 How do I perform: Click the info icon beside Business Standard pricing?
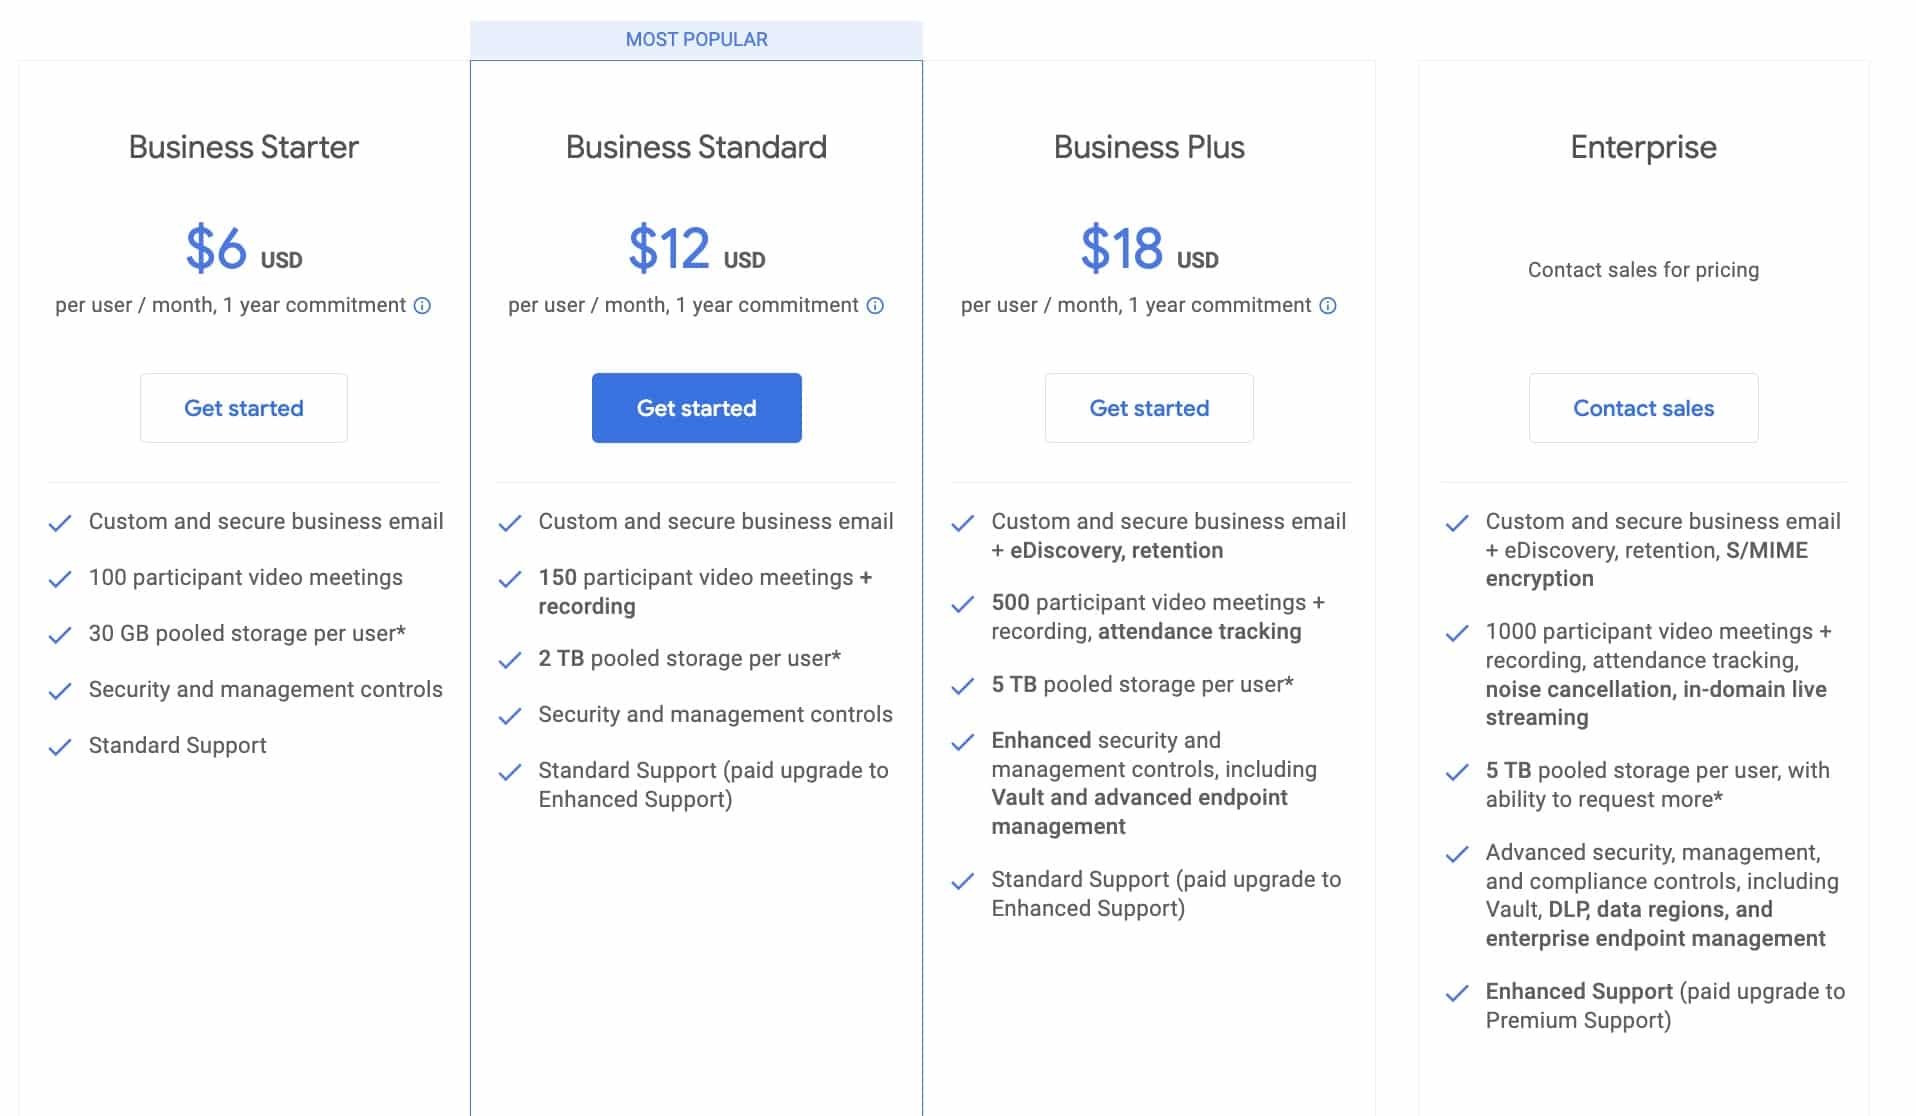[x=876, y=306]
